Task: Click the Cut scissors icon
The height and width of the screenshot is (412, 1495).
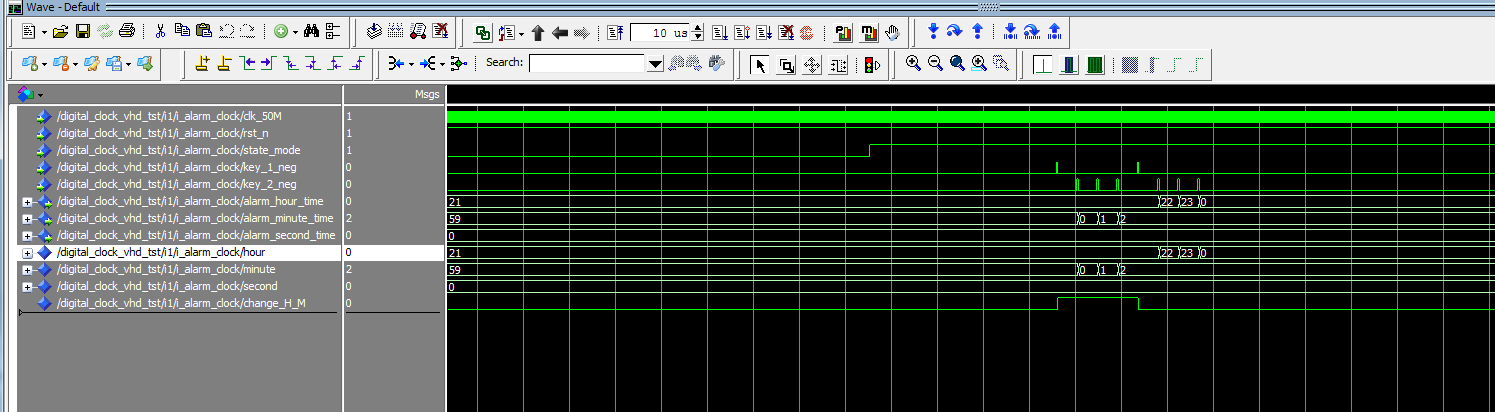Action: tap(161, 32)
